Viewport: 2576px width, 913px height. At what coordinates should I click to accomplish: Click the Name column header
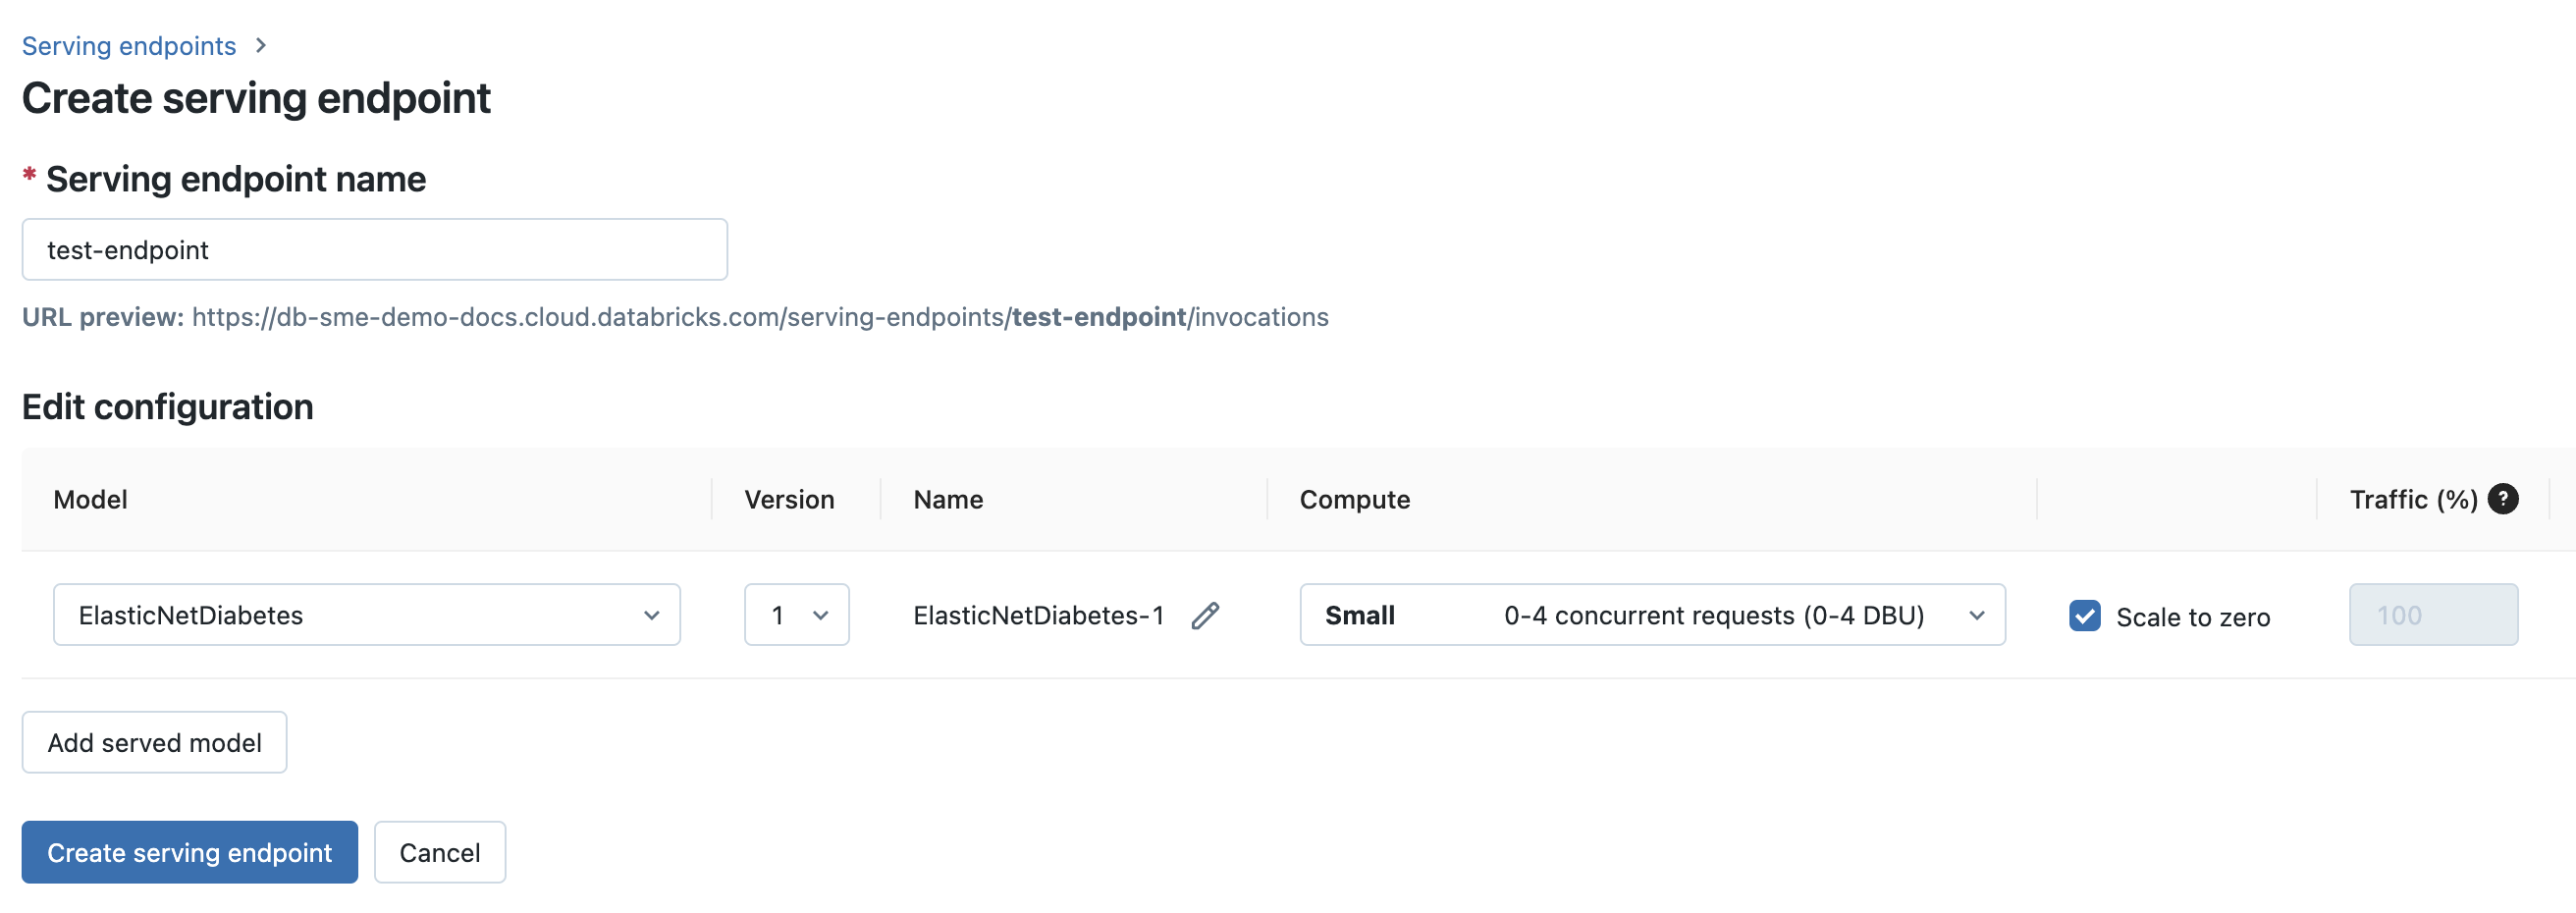point(948,499)
